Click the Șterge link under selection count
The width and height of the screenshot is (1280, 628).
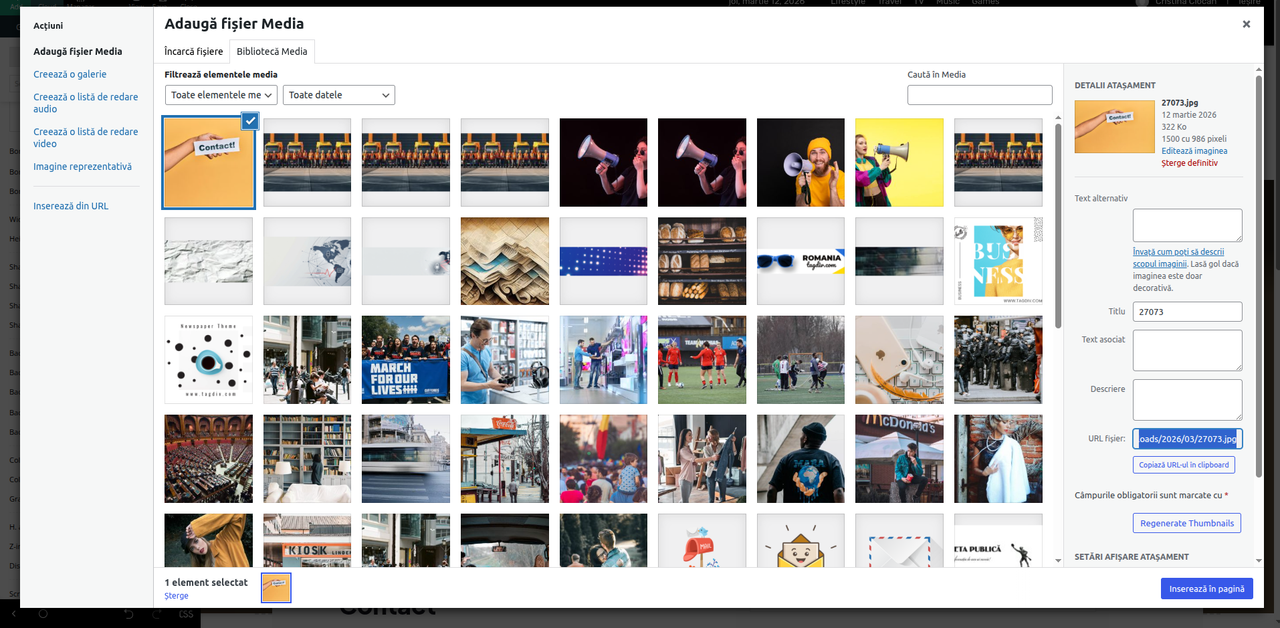point(176,596)
